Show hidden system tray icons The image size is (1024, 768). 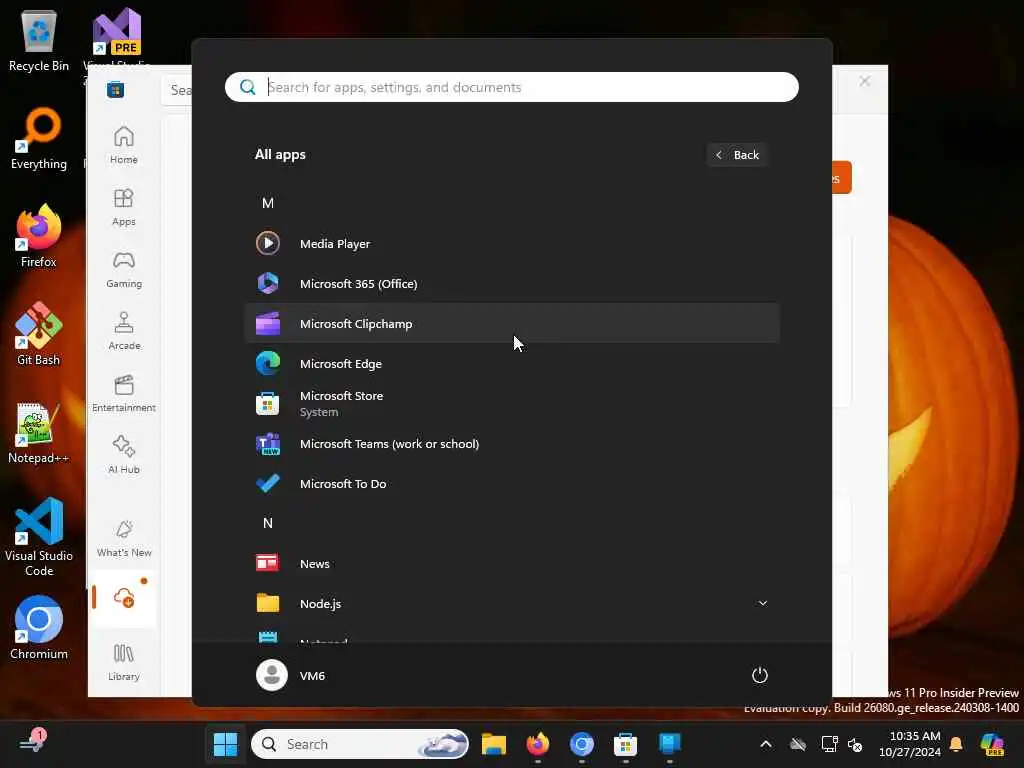point(766,744)
